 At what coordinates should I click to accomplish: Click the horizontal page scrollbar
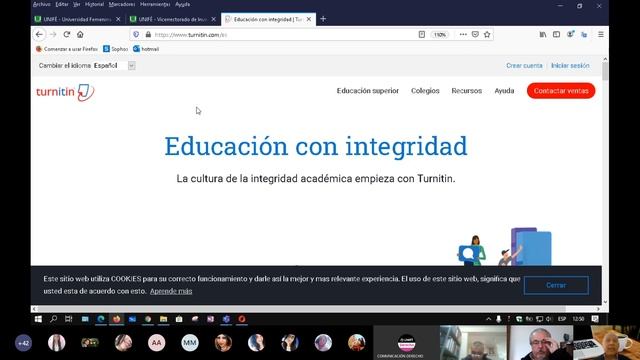301,309
